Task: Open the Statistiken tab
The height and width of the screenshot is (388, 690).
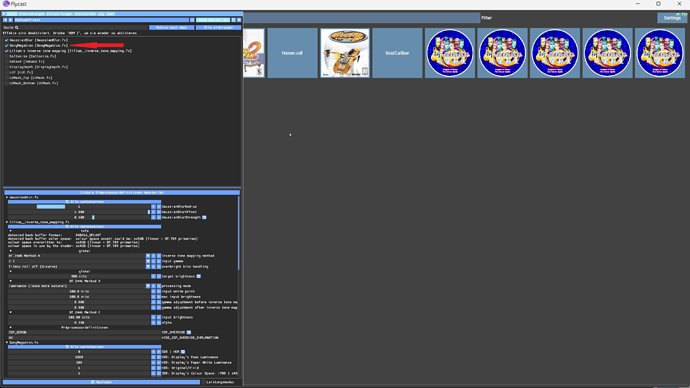Action: click(x=85, y=14)
